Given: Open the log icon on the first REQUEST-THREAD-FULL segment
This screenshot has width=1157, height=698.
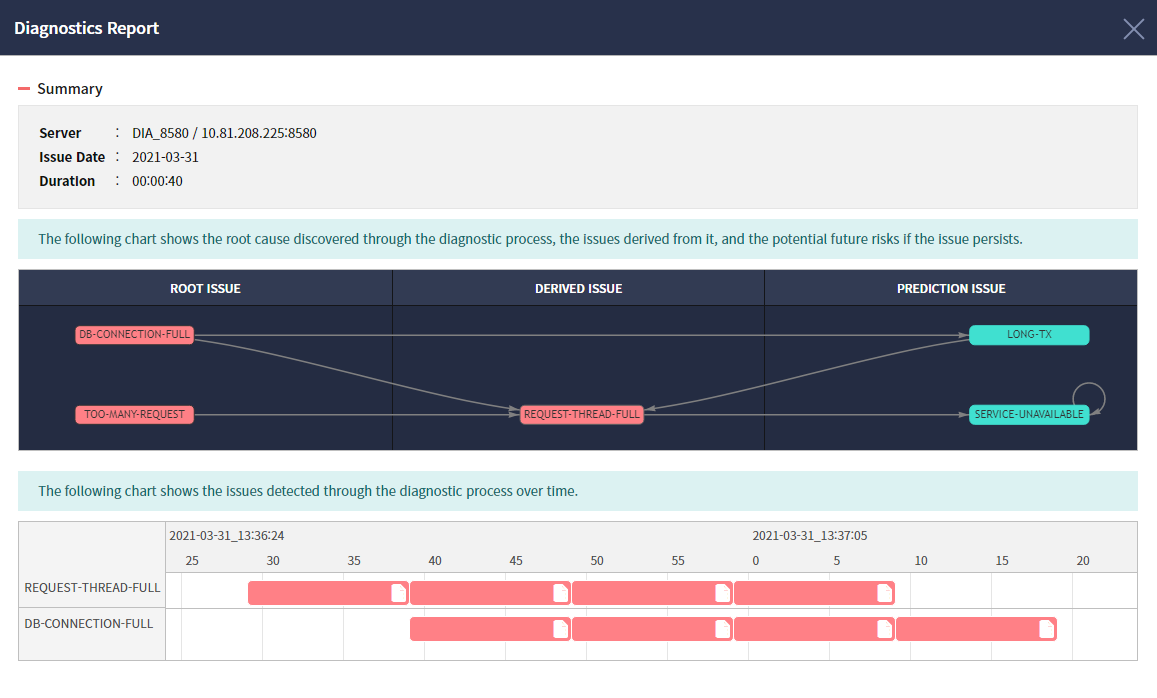Looking at the screenshot, I should pos(397,592).
